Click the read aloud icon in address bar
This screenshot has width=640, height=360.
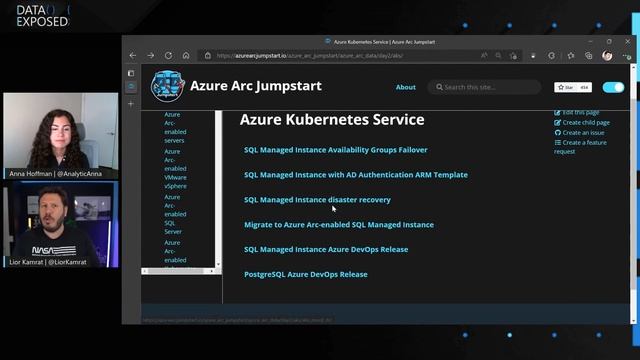(484, 56)
